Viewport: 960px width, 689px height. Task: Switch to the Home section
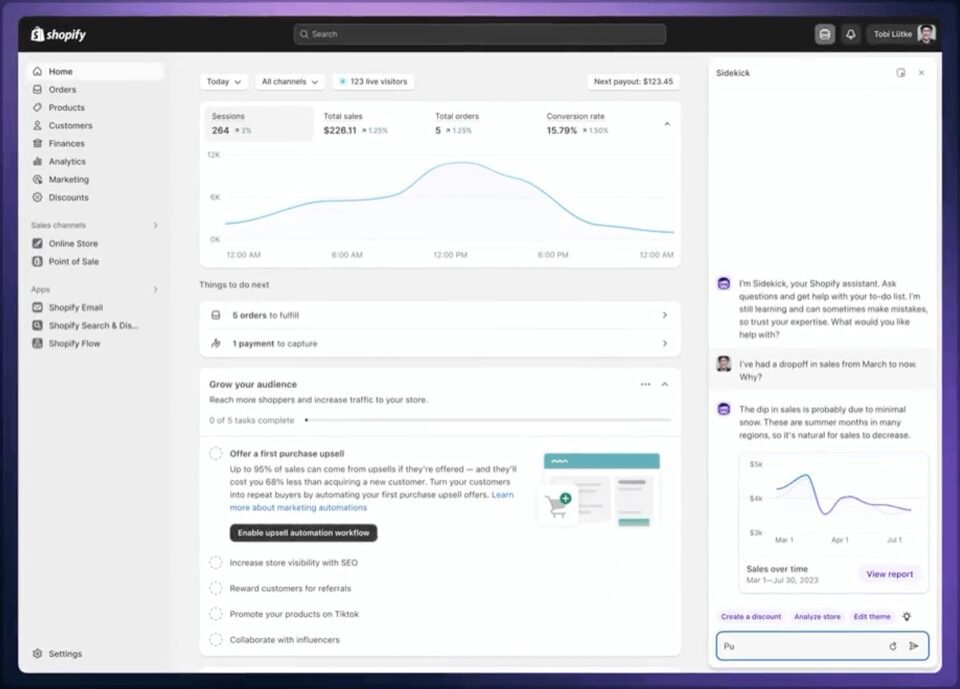62,71
